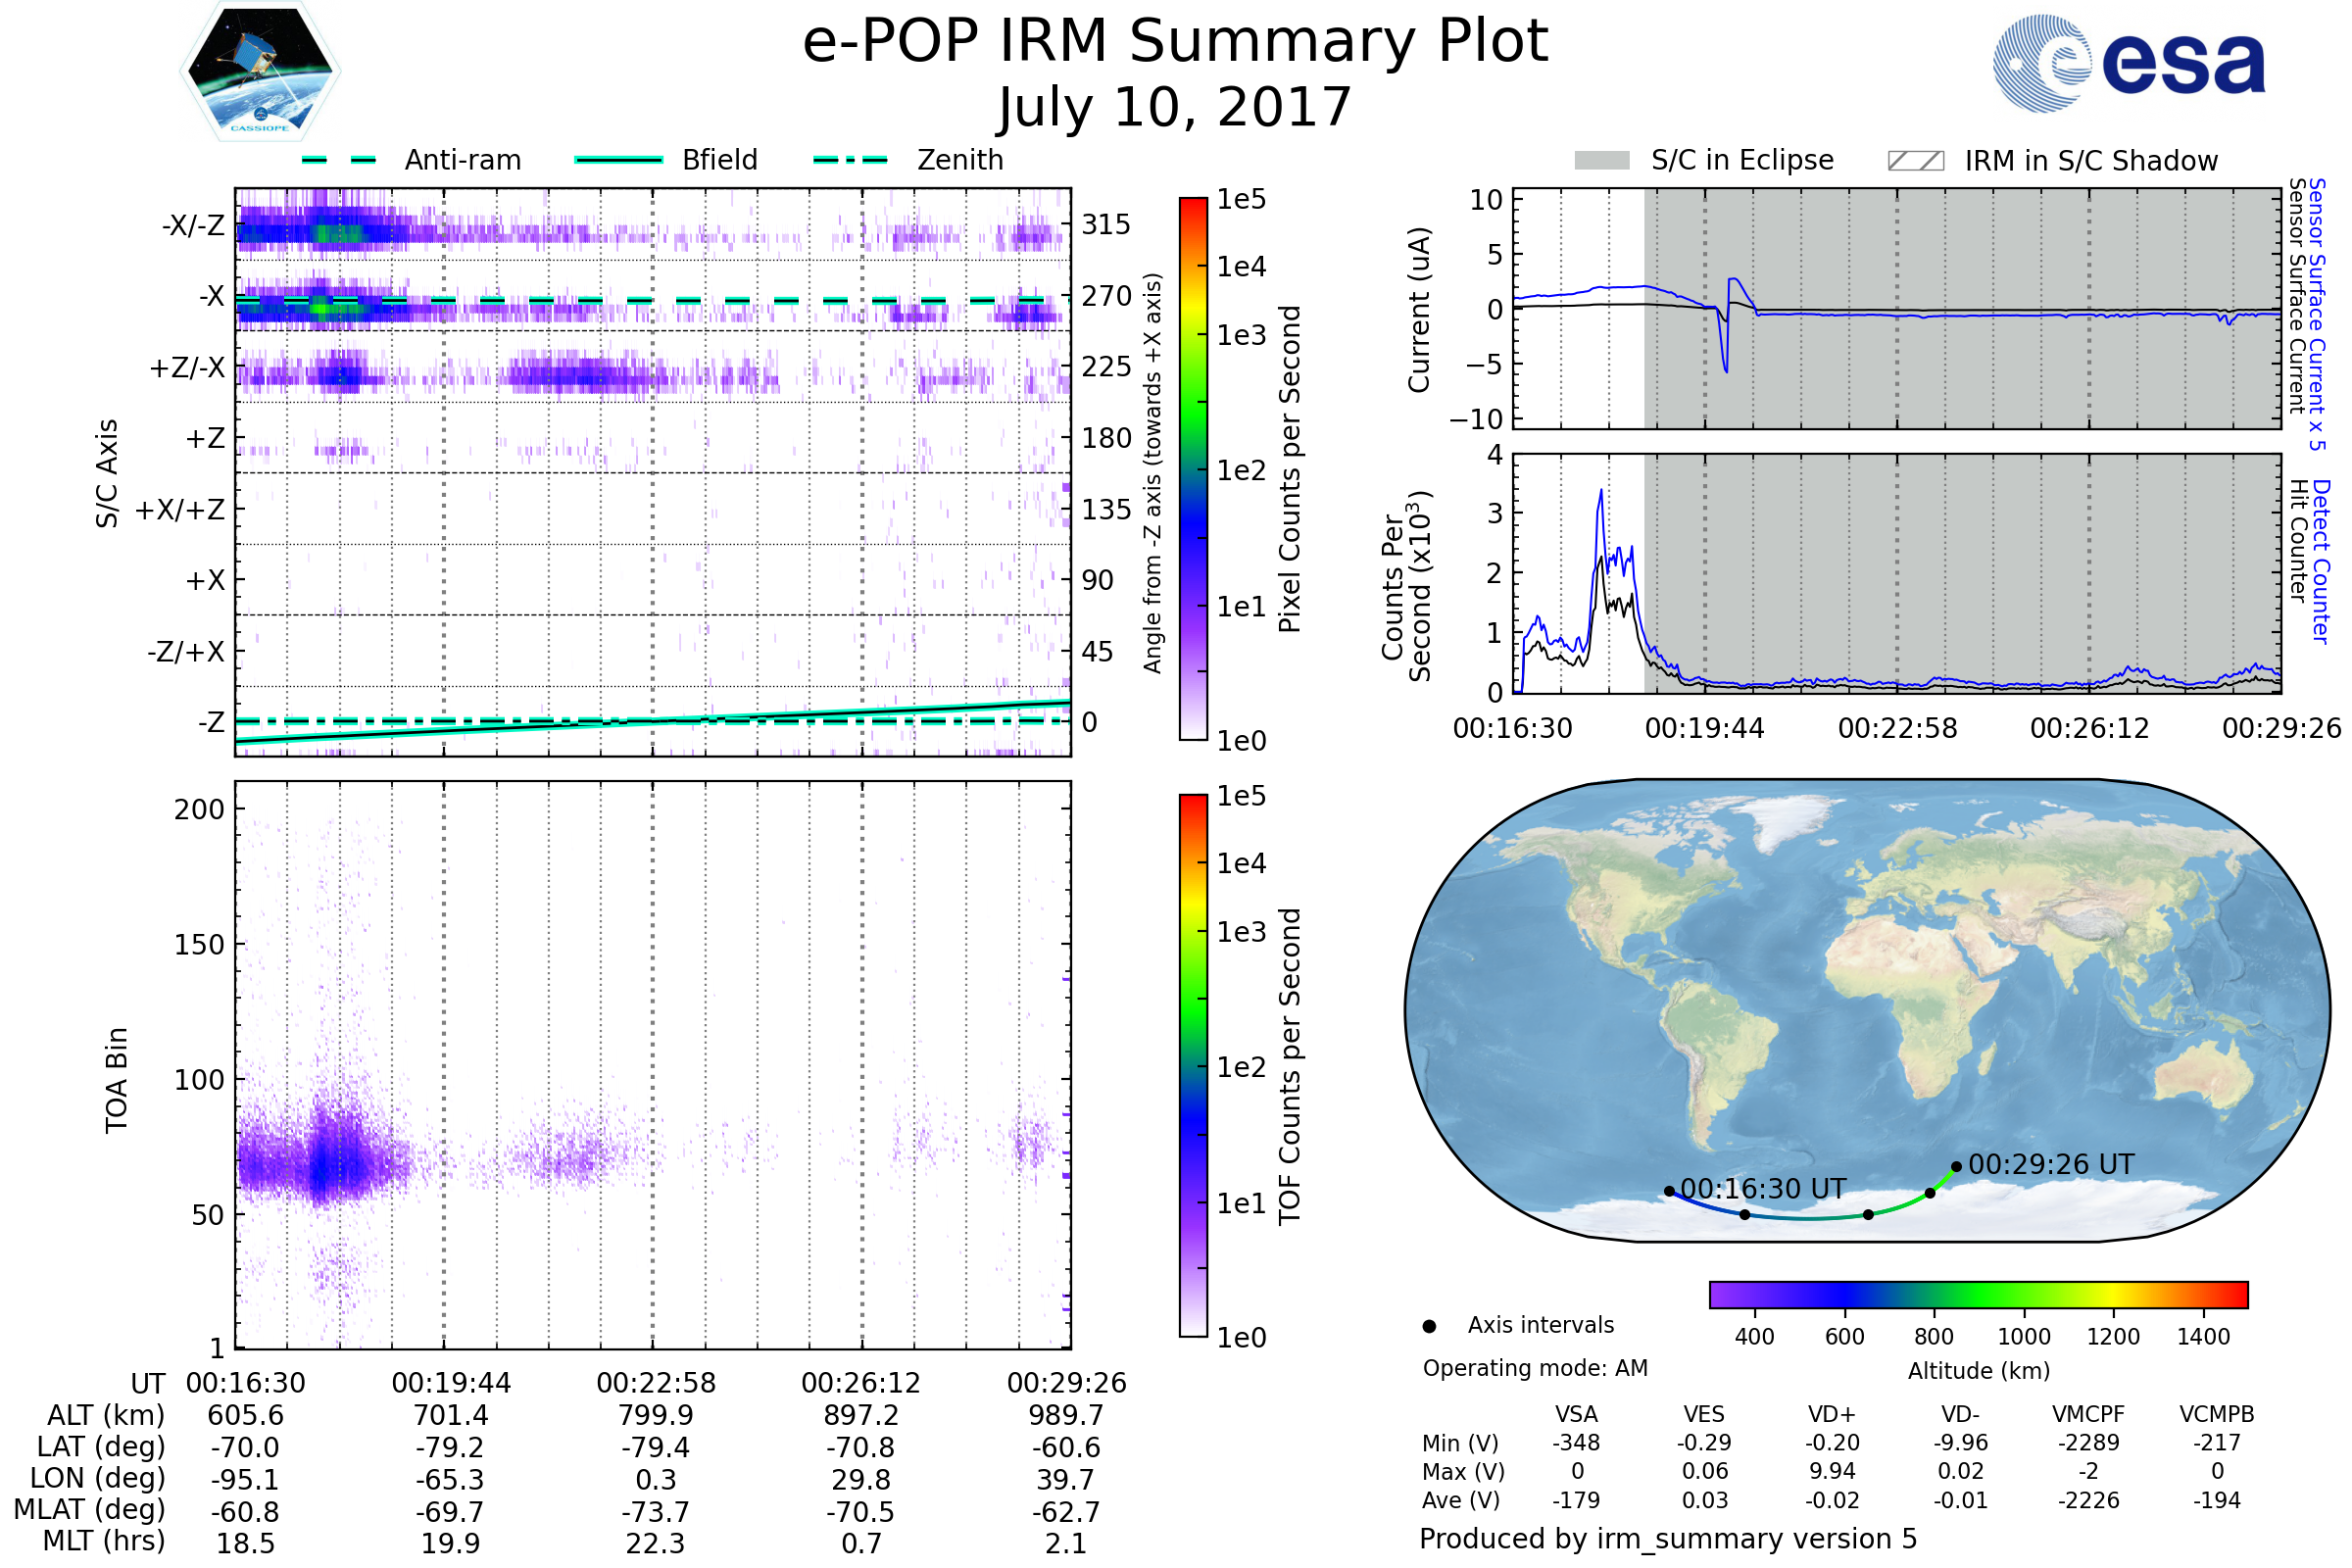Screen dimensions: 2352x1568
Task: Click the TOF Counts per Second colorbar
Action: click(1193, 1065)
